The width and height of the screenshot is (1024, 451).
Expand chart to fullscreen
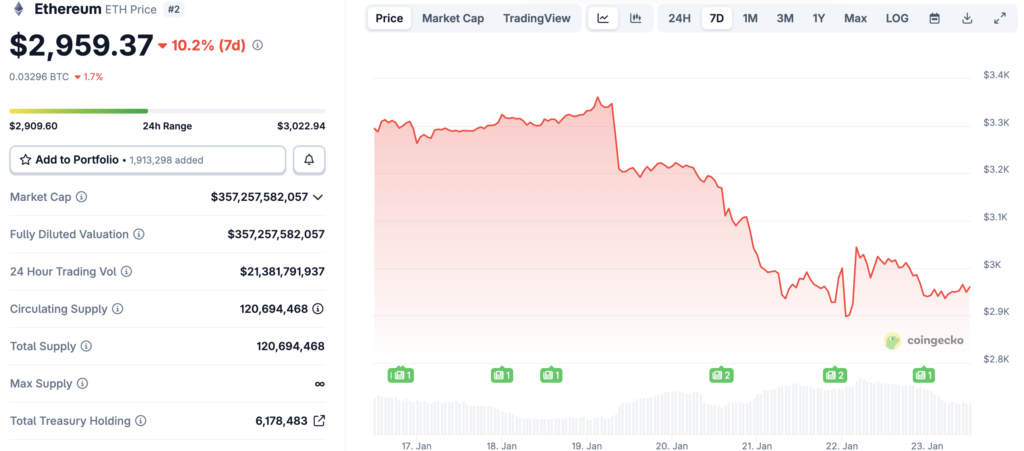point(999,18)
